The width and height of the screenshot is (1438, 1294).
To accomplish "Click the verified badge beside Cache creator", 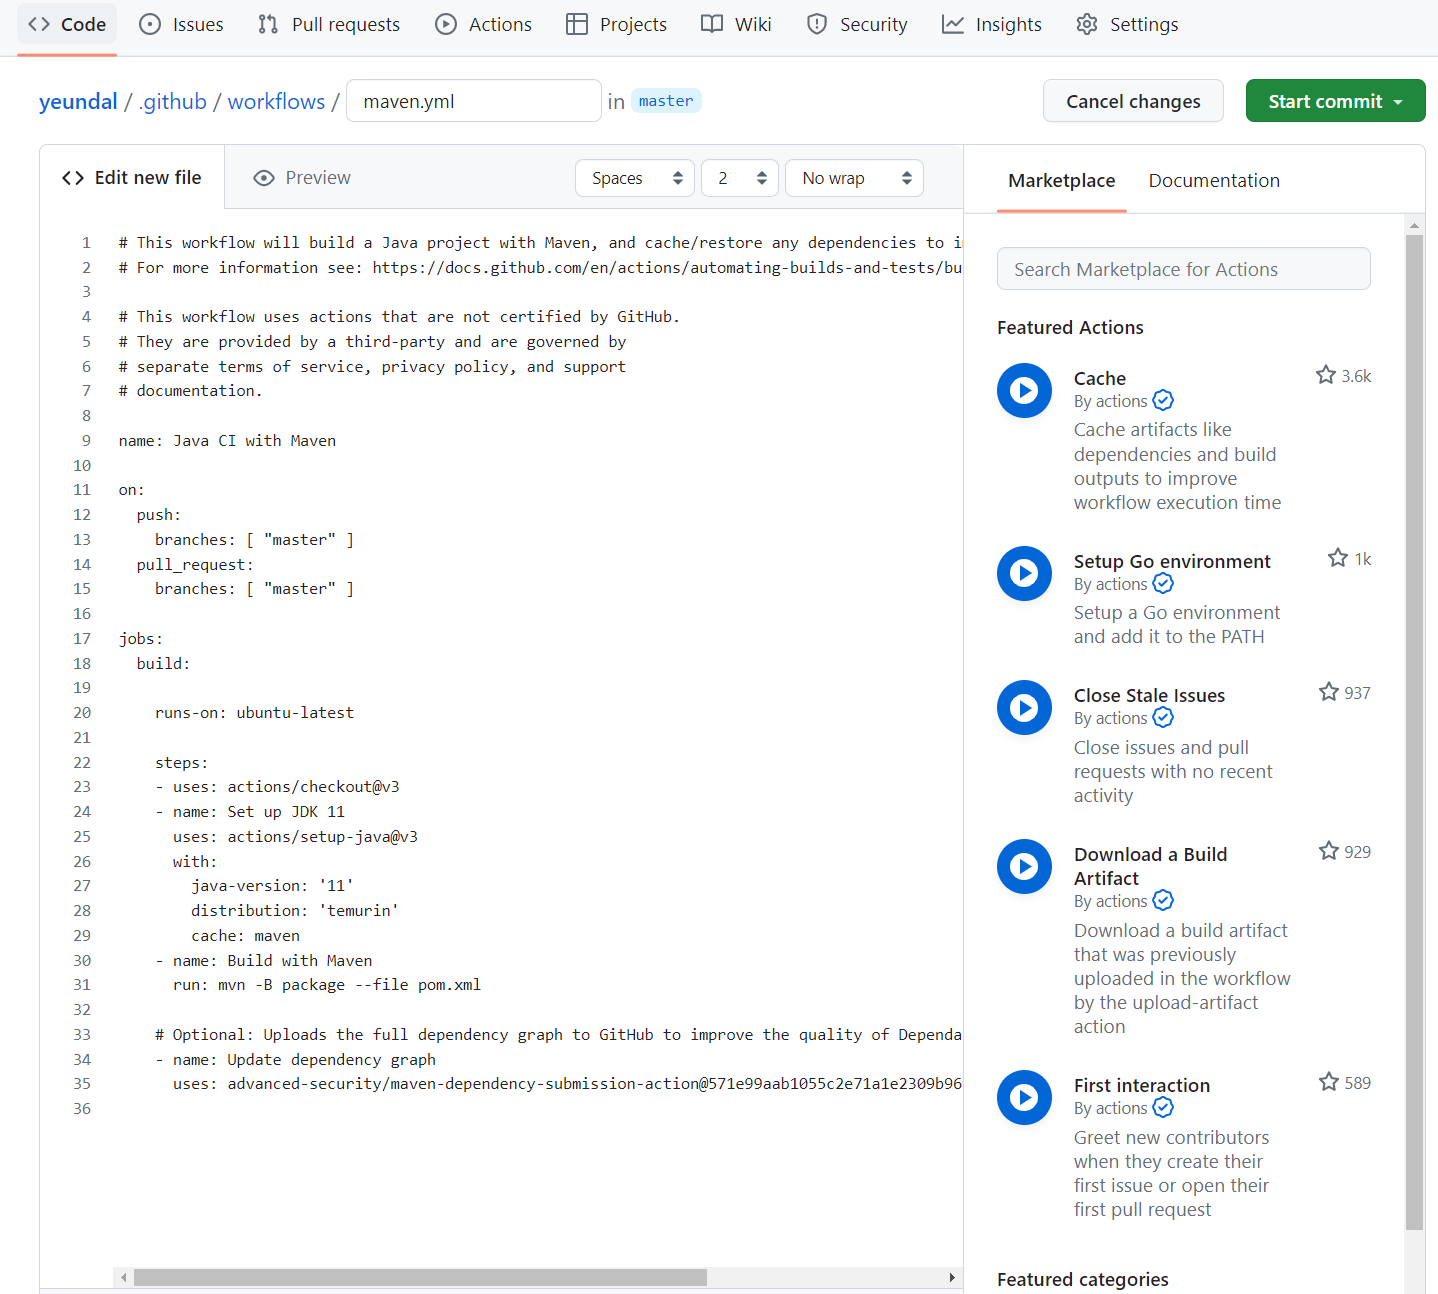I will click(x=1163, y=401).
